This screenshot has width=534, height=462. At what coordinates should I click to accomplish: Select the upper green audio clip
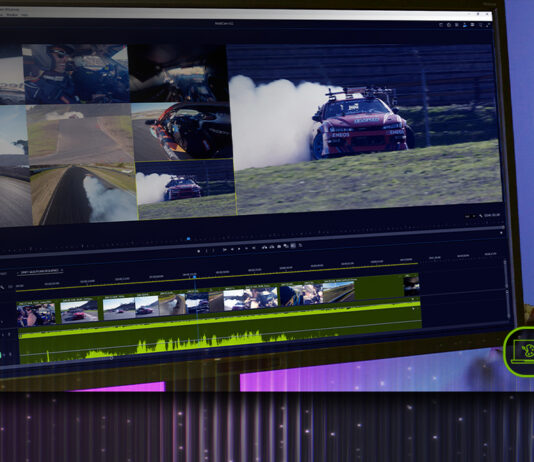pos(220,319)
